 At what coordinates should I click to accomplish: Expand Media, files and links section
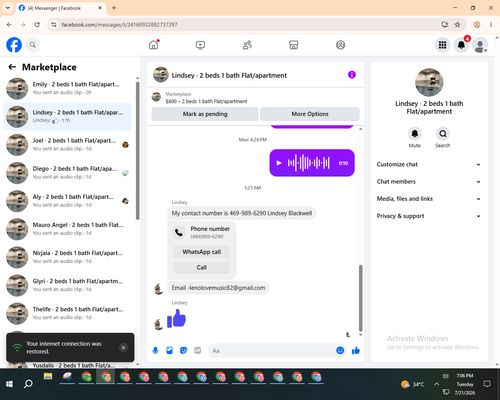429,199
